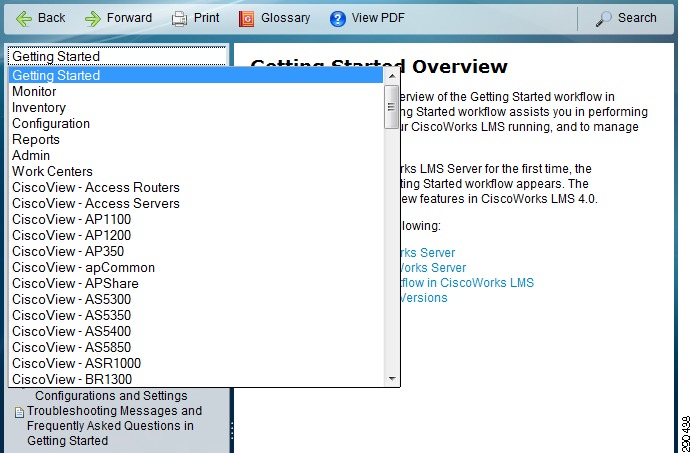Choose CiscoView - APShare option

pos(196,283)
